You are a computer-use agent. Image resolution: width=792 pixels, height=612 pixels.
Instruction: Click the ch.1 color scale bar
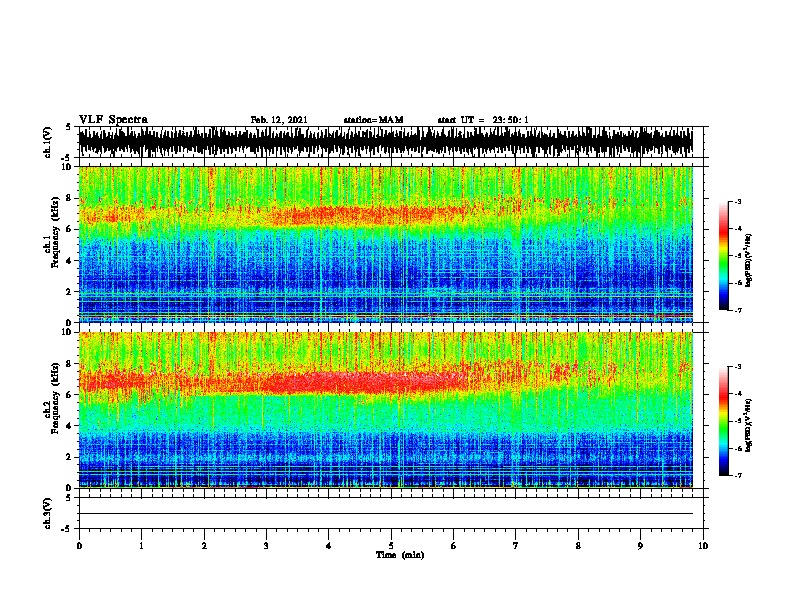coord(724,256)
